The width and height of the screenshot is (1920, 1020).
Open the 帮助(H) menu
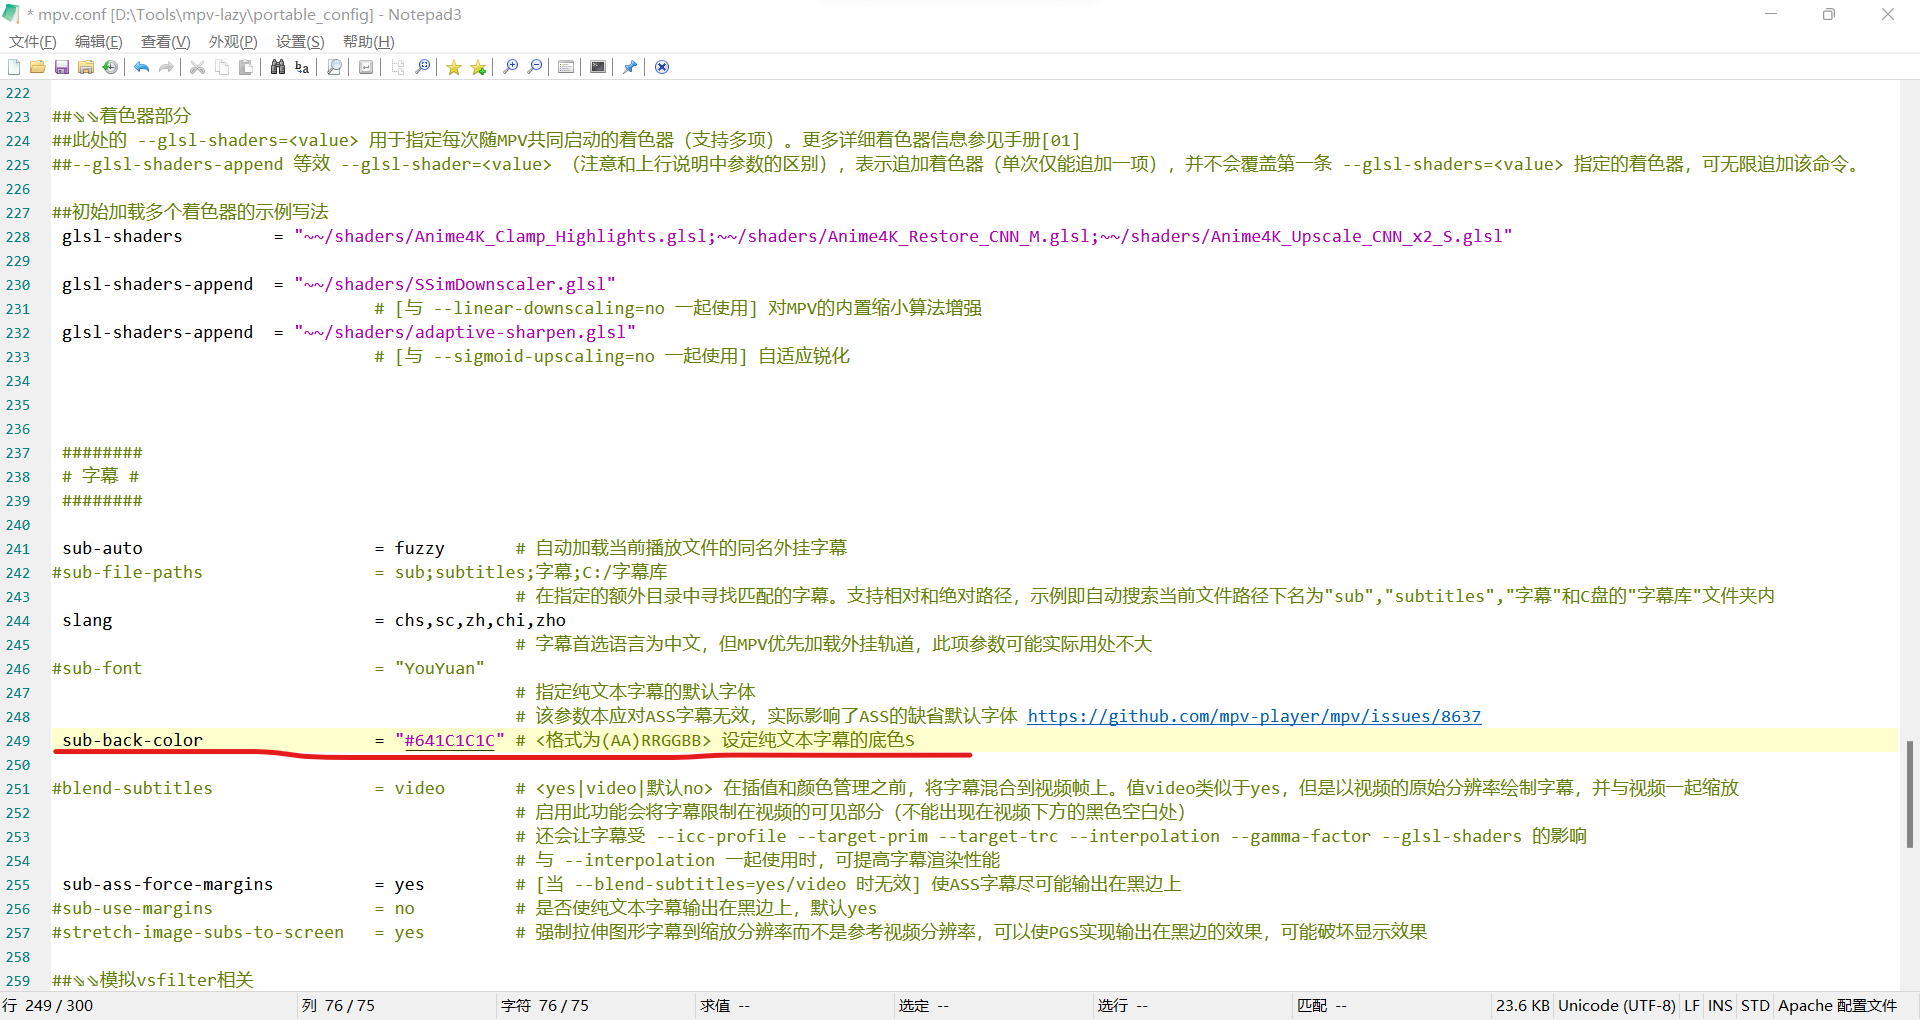coord(368,41)
